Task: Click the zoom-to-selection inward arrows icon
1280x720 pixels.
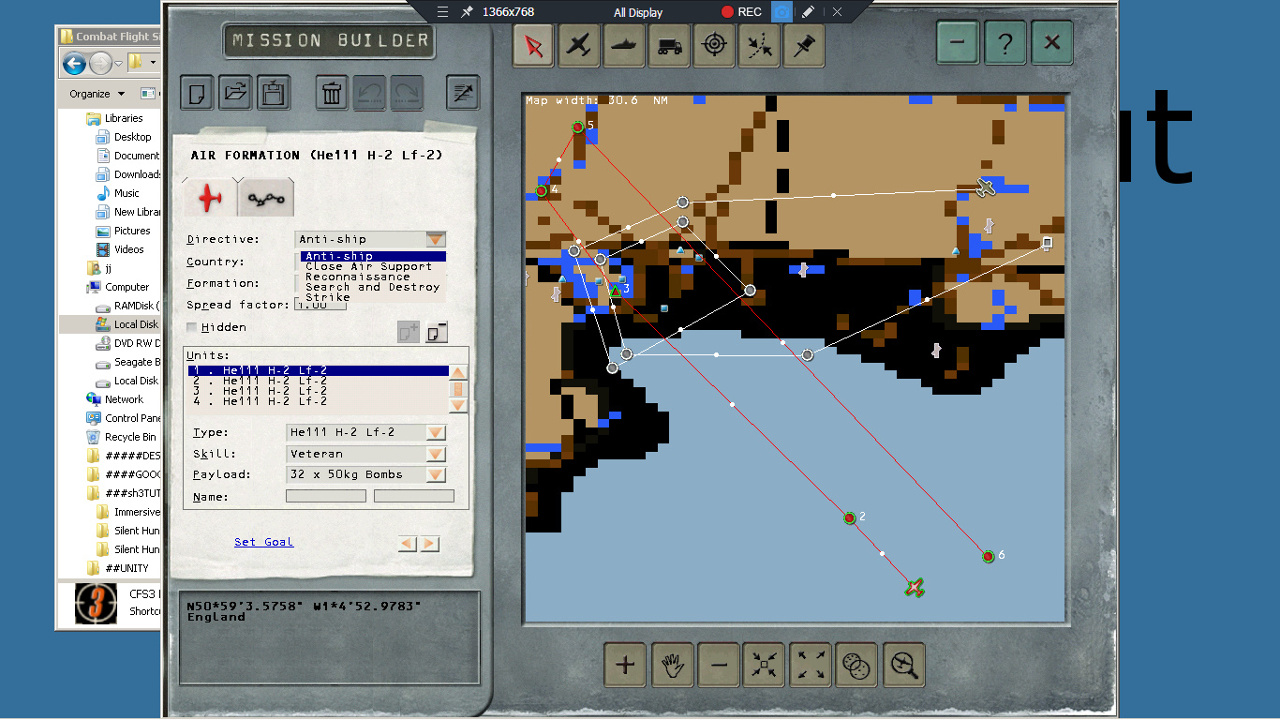Action: [764, 664]
